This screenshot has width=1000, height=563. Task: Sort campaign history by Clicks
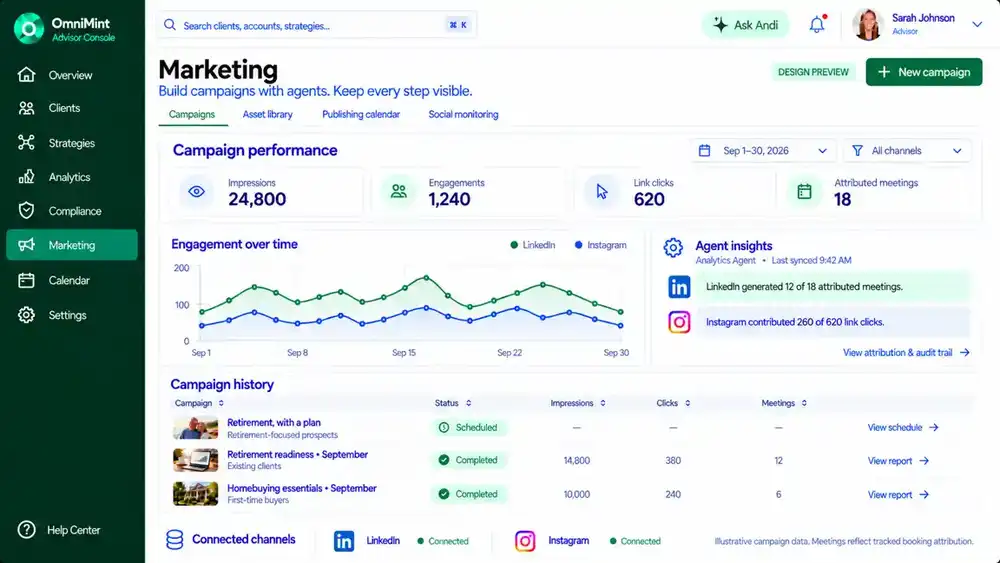coord(673,403)
